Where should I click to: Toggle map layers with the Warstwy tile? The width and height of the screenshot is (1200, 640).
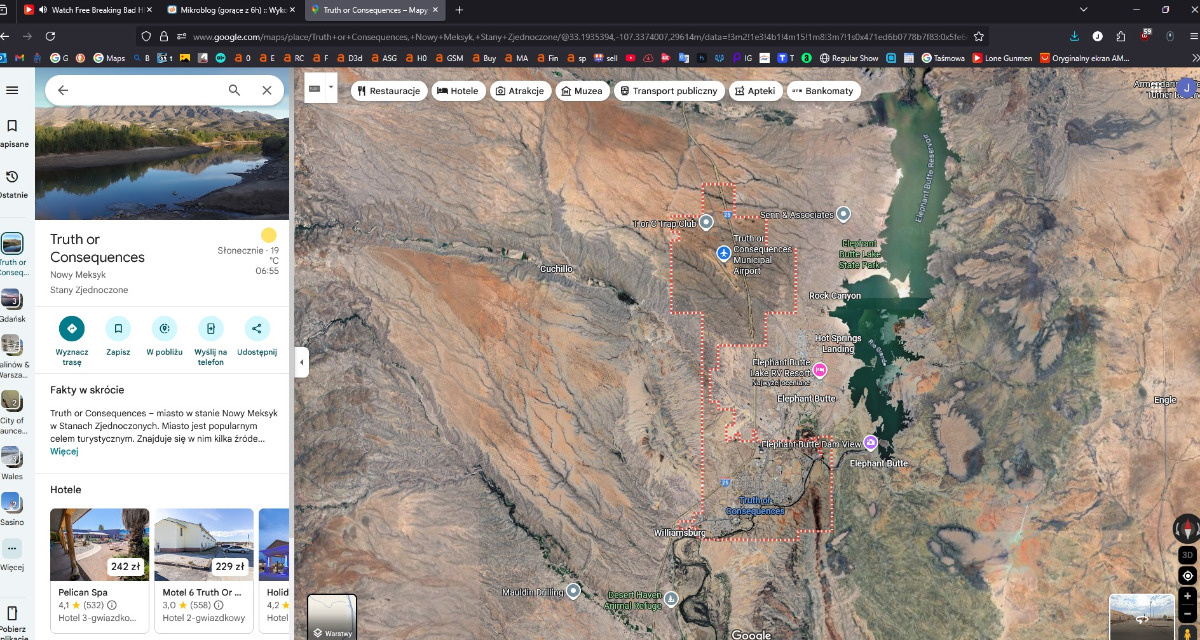(x=332, y=617)
